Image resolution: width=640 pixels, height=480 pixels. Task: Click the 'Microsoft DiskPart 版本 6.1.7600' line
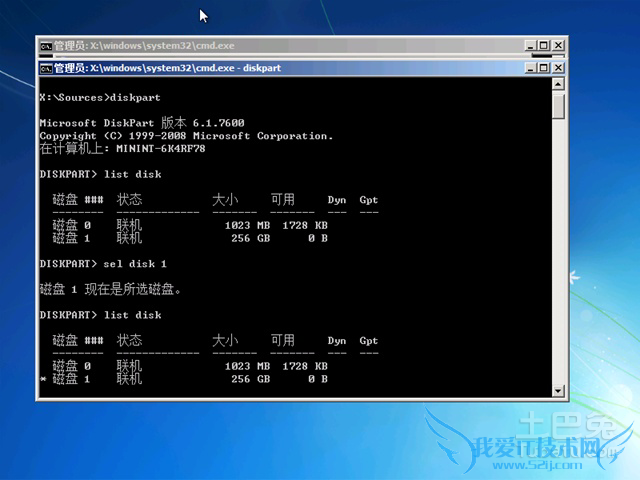(142, 122)
